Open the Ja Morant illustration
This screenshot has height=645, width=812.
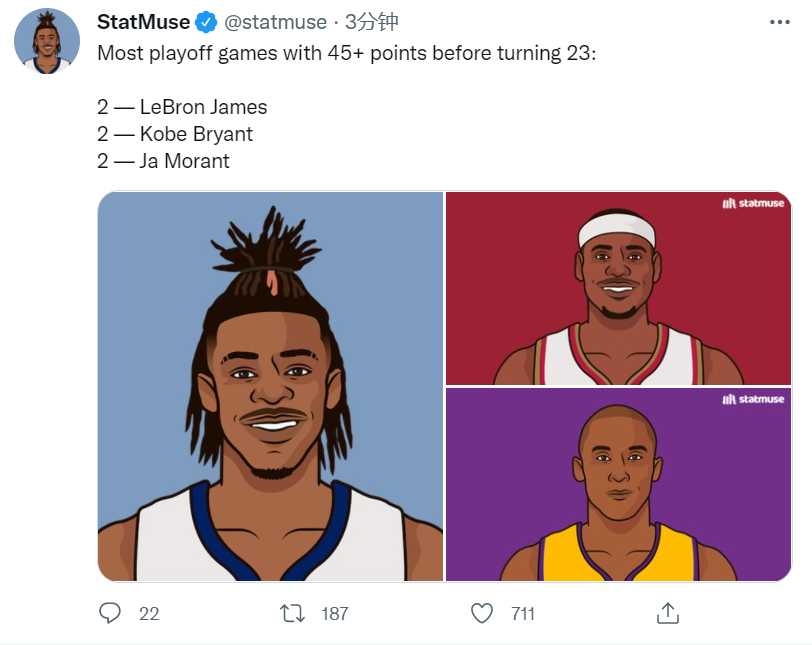270,386
